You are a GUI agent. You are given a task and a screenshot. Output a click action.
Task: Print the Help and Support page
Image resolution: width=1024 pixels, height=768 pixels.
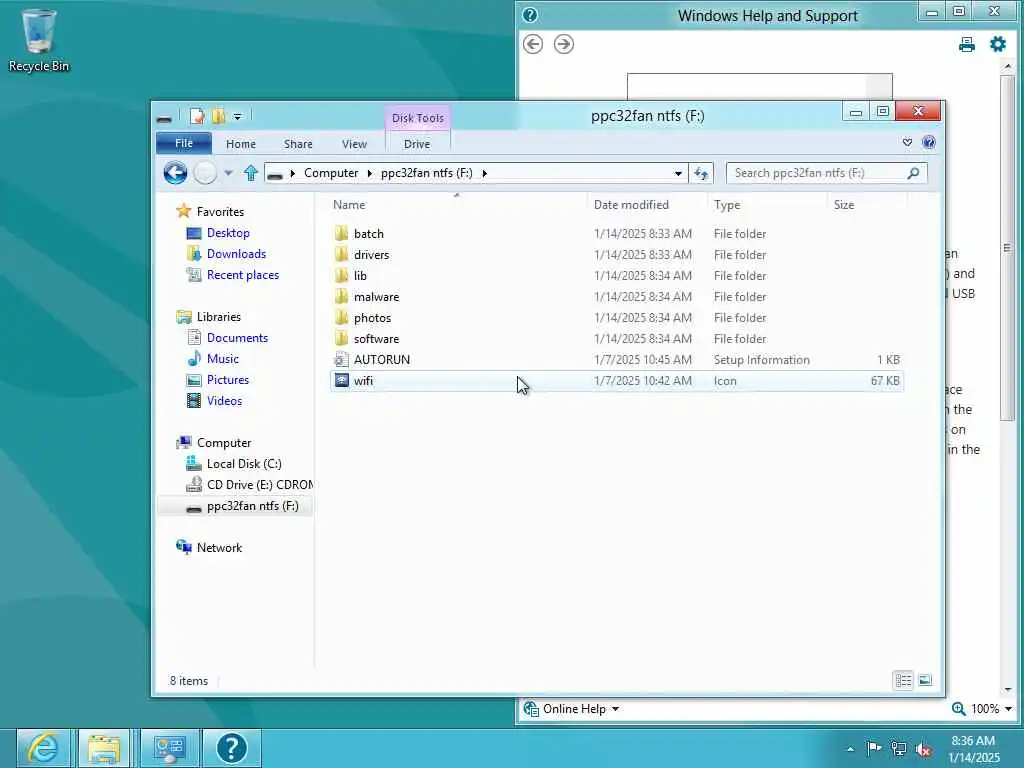[x=967, y=44]
